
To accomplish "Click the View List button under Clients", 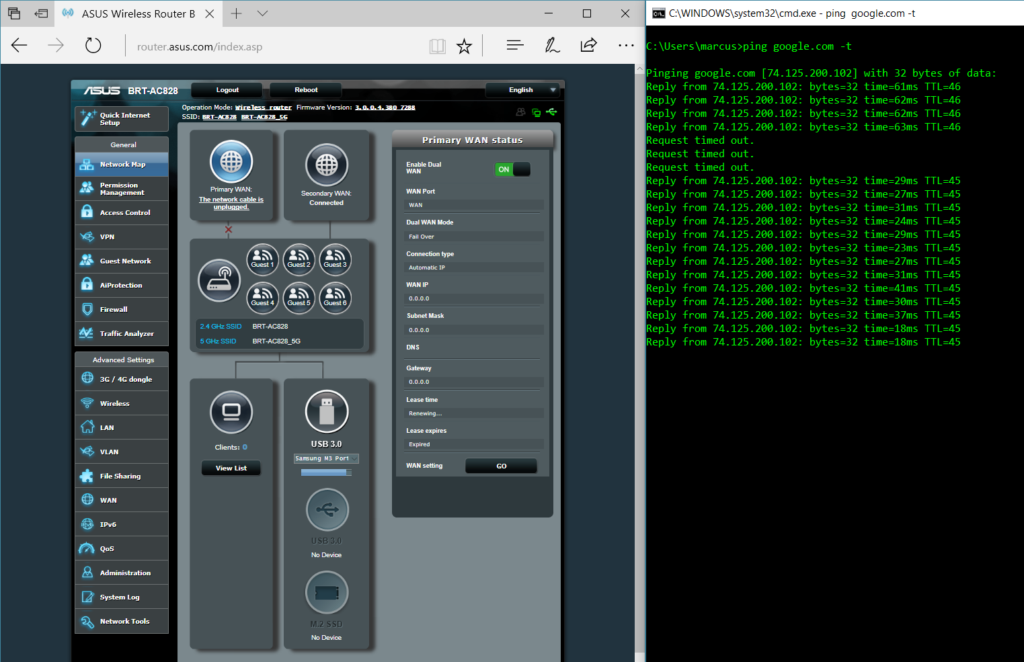I will 231,468.
